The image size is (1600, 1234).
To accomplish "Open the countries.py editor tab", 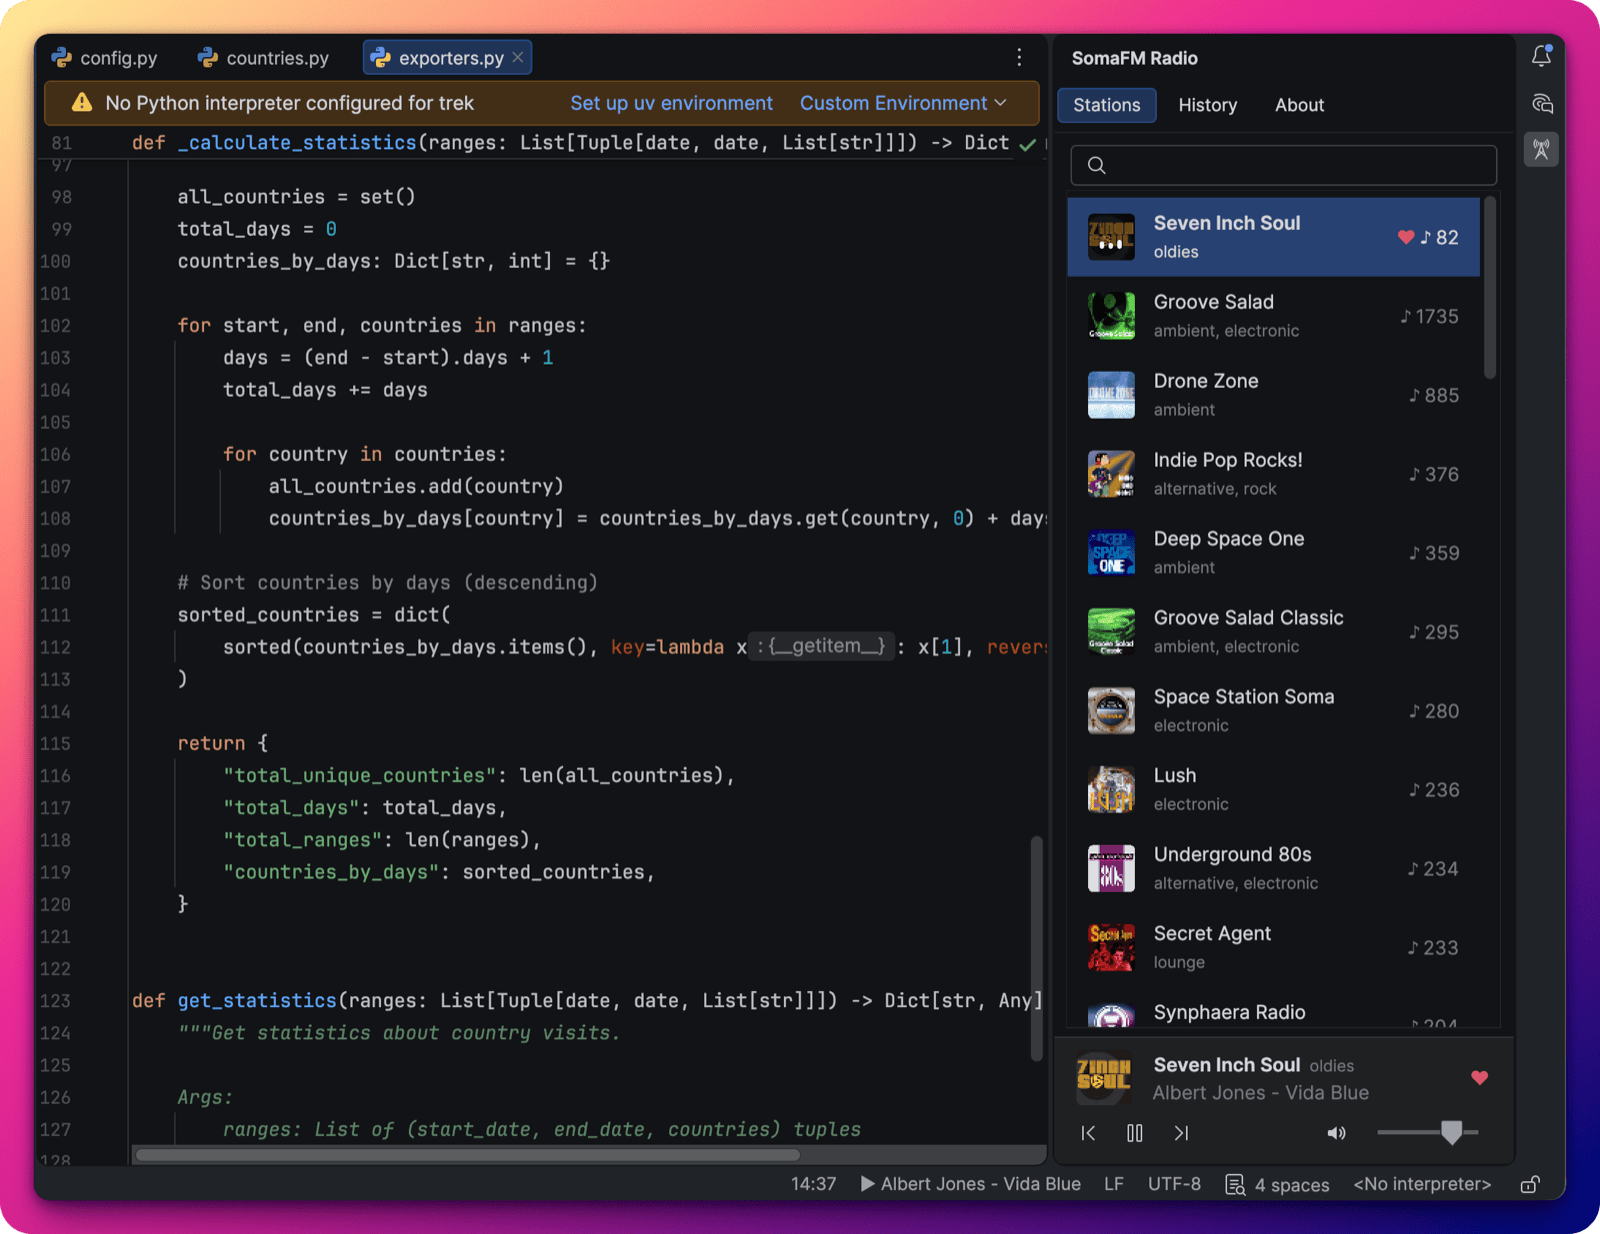I will pos(264,58).
